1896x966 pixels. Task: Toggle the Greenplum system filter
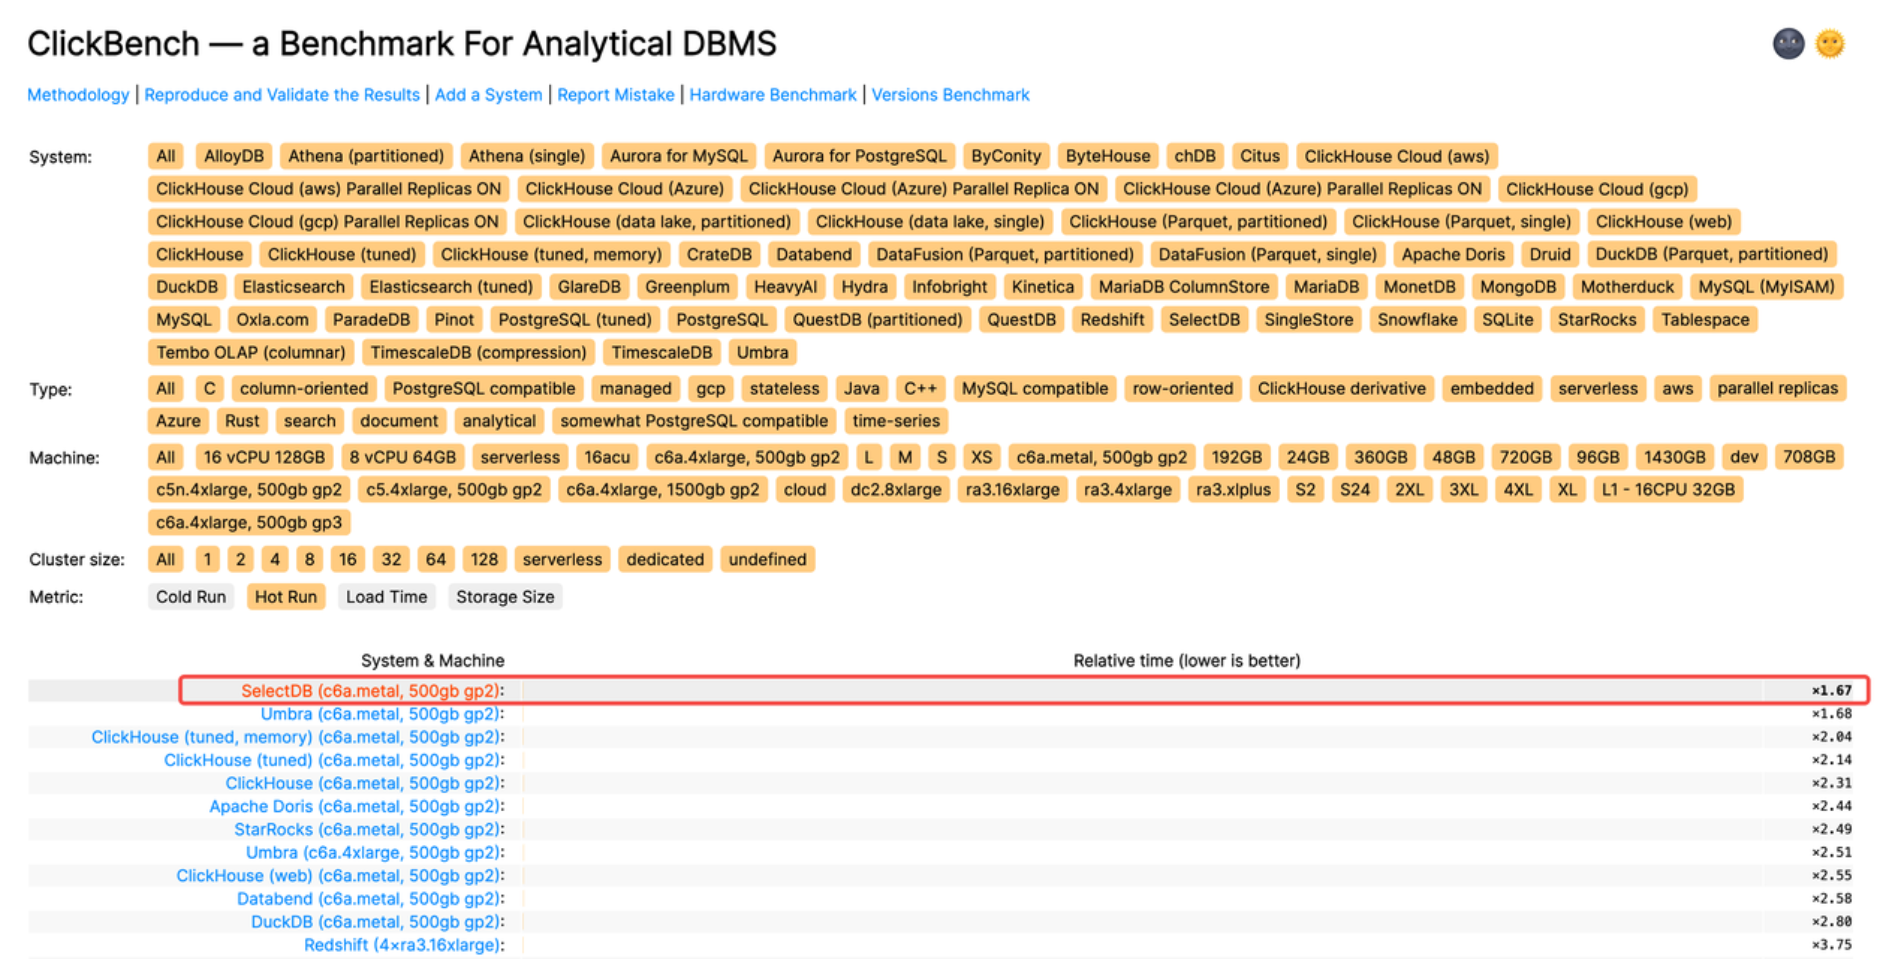687,287
